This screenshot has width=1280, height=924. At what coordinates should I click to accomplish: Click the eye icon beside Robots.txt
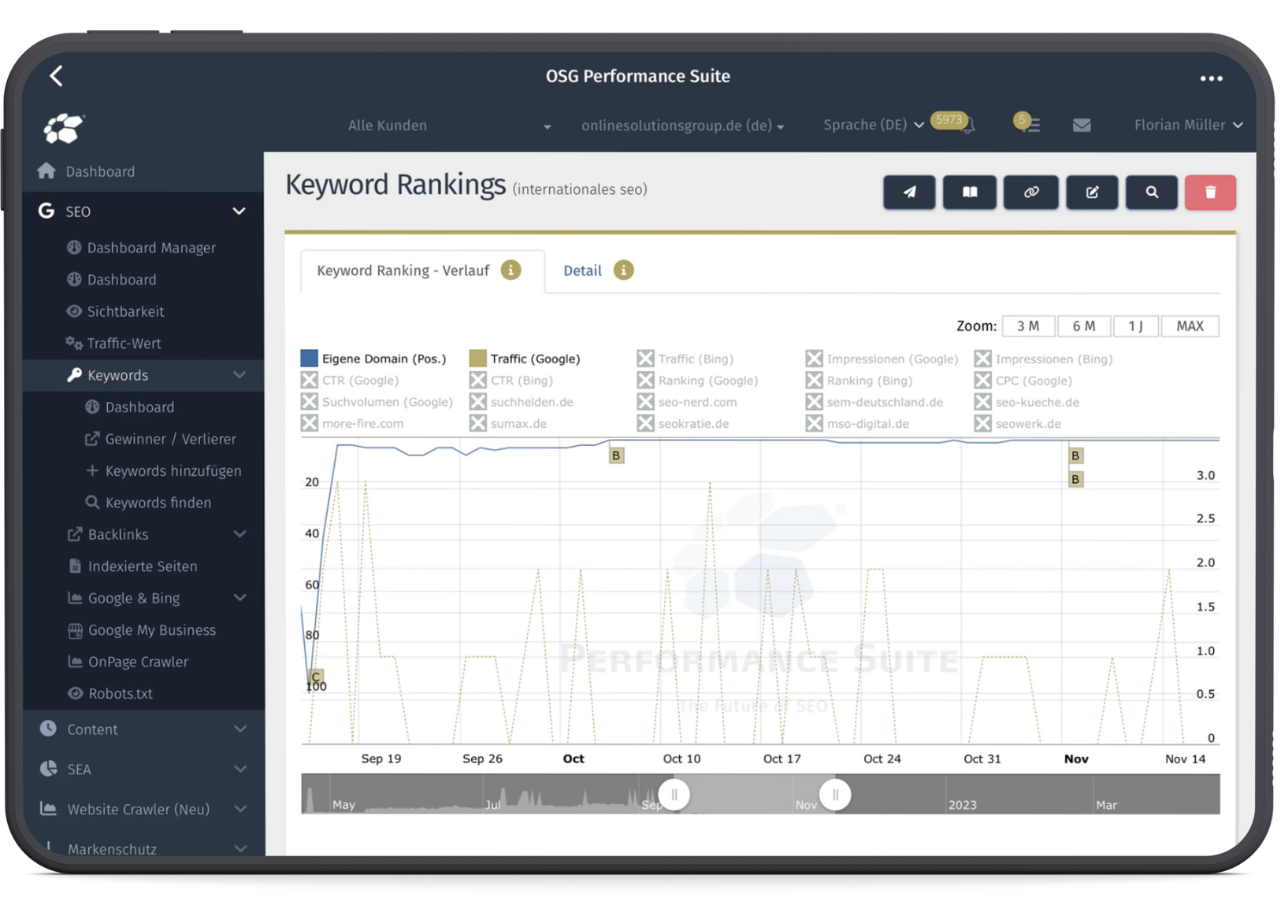pos(74,693)
